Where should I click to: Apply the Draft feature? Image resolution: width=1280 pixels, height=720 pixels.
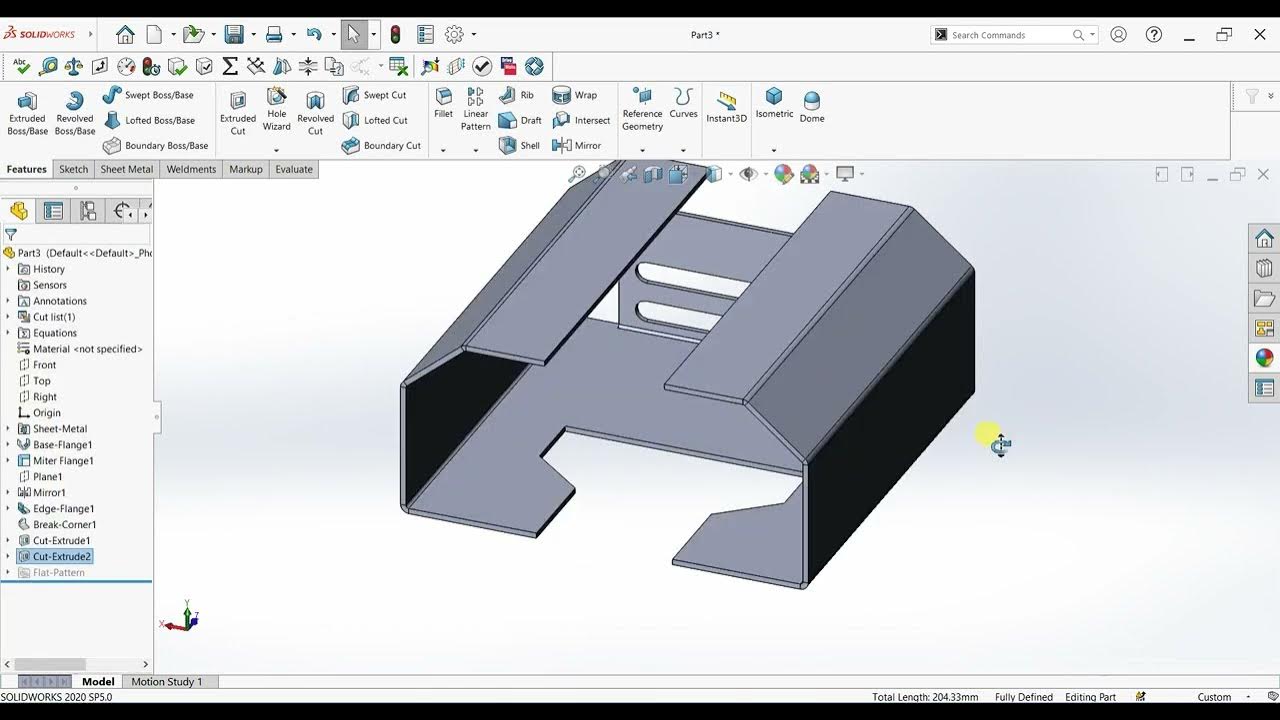[x=520, y=120]
